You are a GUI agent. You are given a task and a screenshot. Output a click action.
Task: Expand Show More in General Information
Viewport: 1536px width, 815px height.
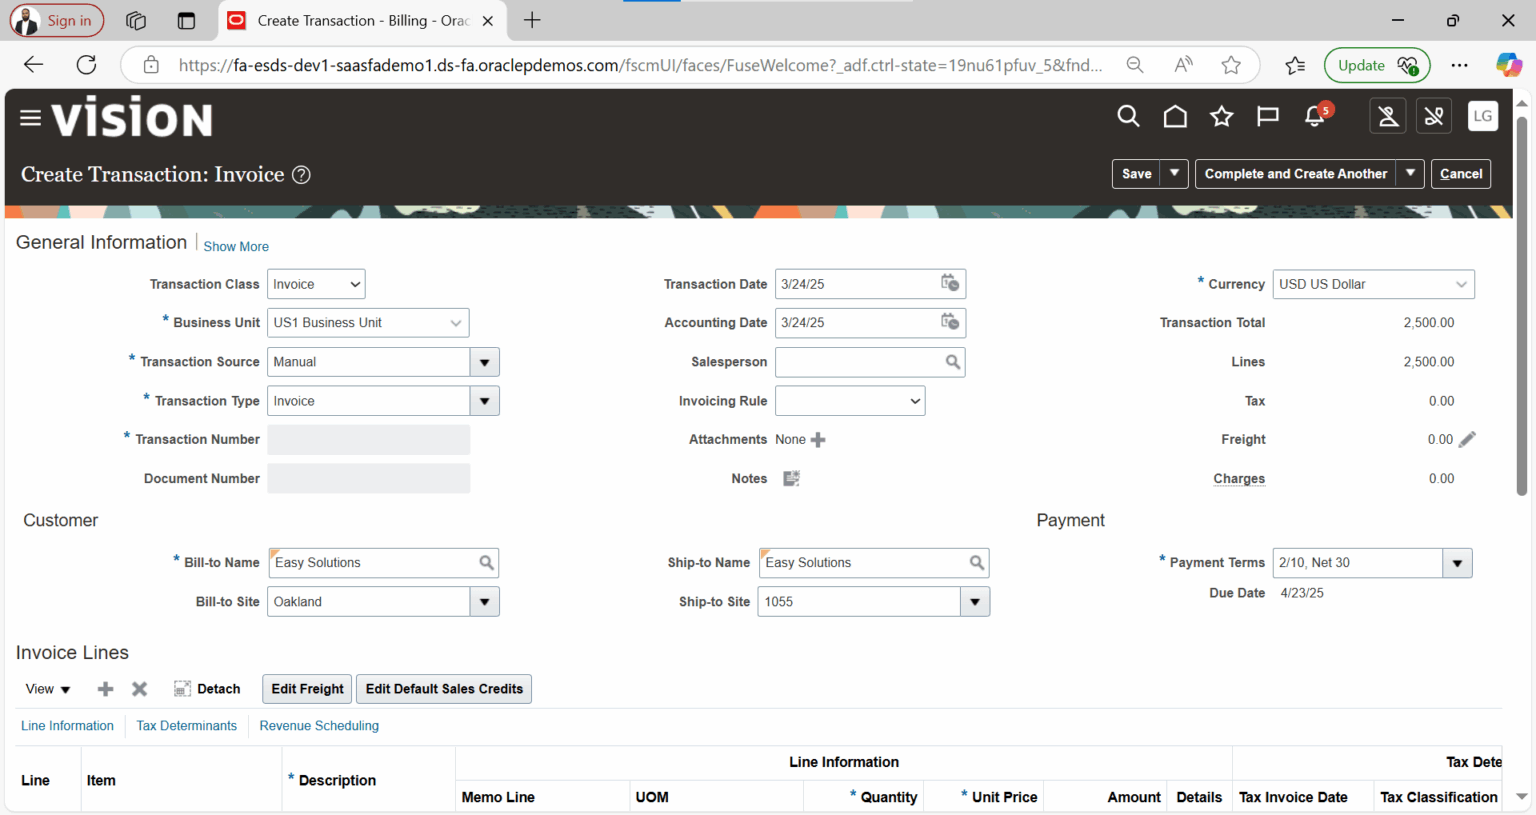point(236,246)
